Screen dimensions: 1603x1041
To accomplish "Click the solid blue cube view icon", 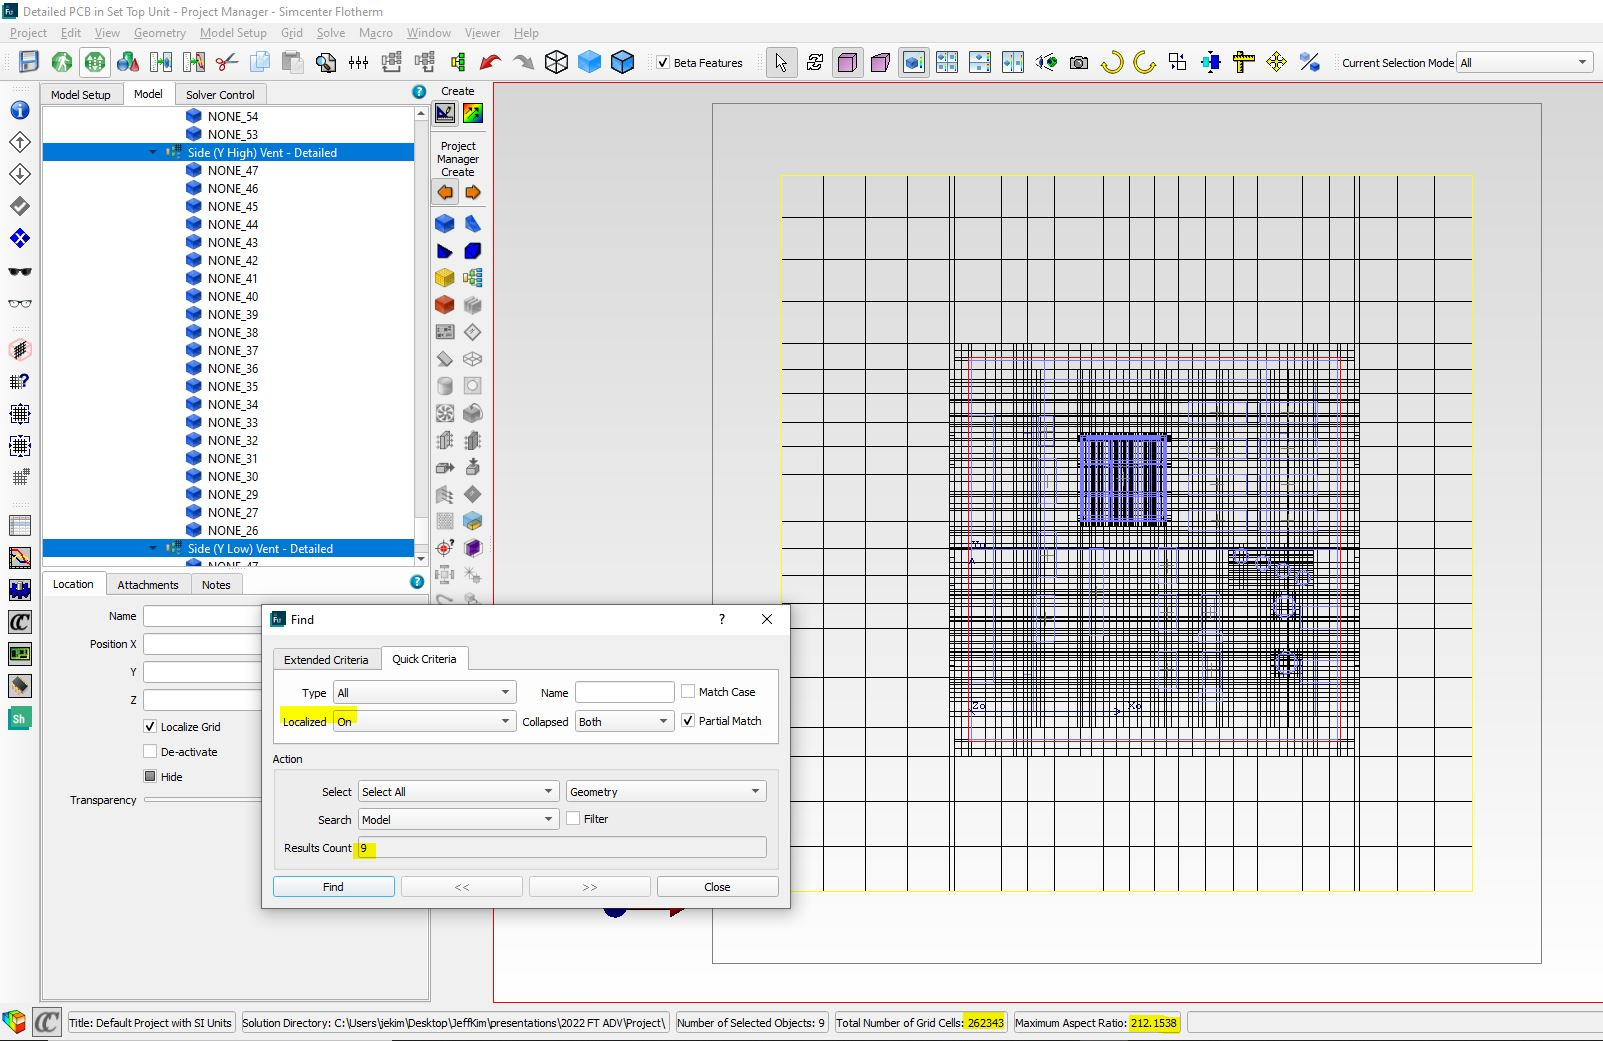I will click(589, 62).
